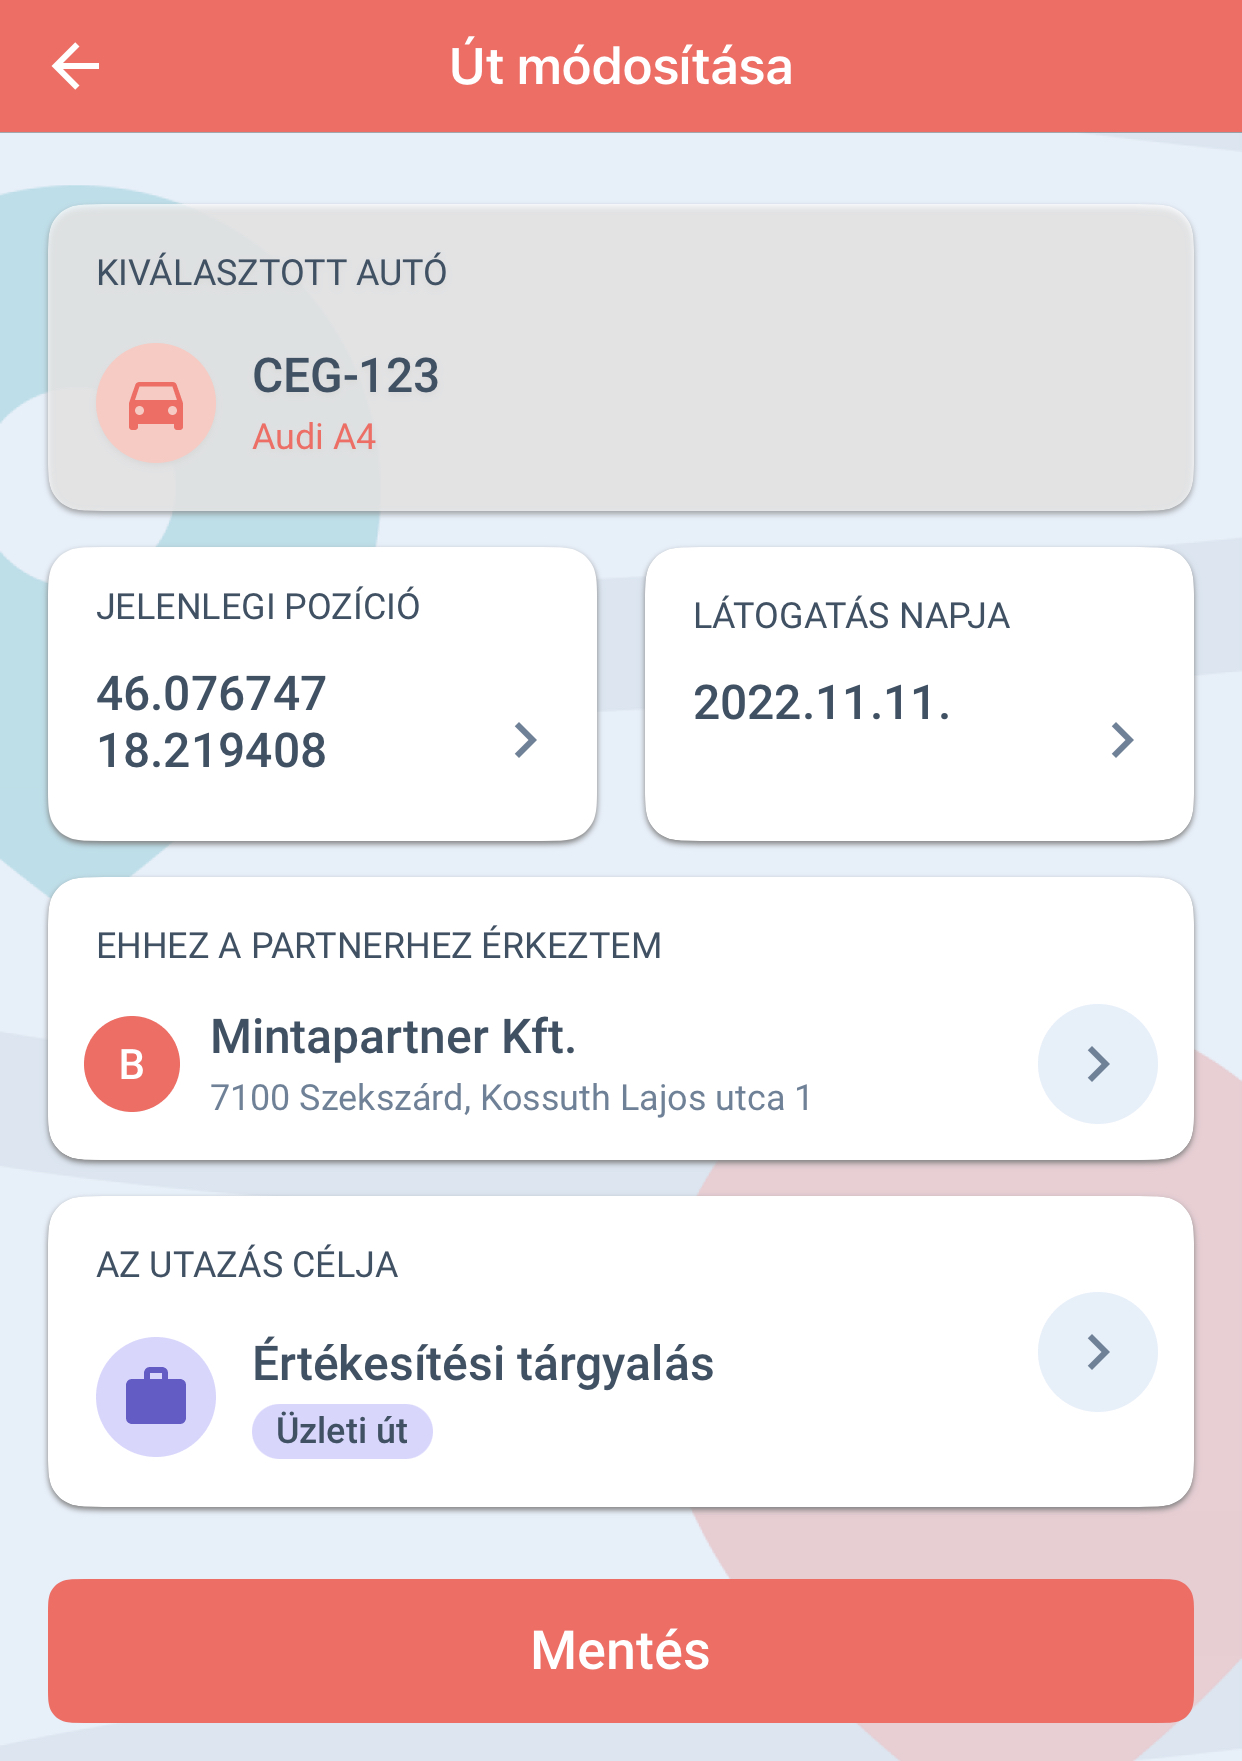Tap the Üzleti út tag chip
Screen dimensions: 1242x1761
[x=342, y=1431]
